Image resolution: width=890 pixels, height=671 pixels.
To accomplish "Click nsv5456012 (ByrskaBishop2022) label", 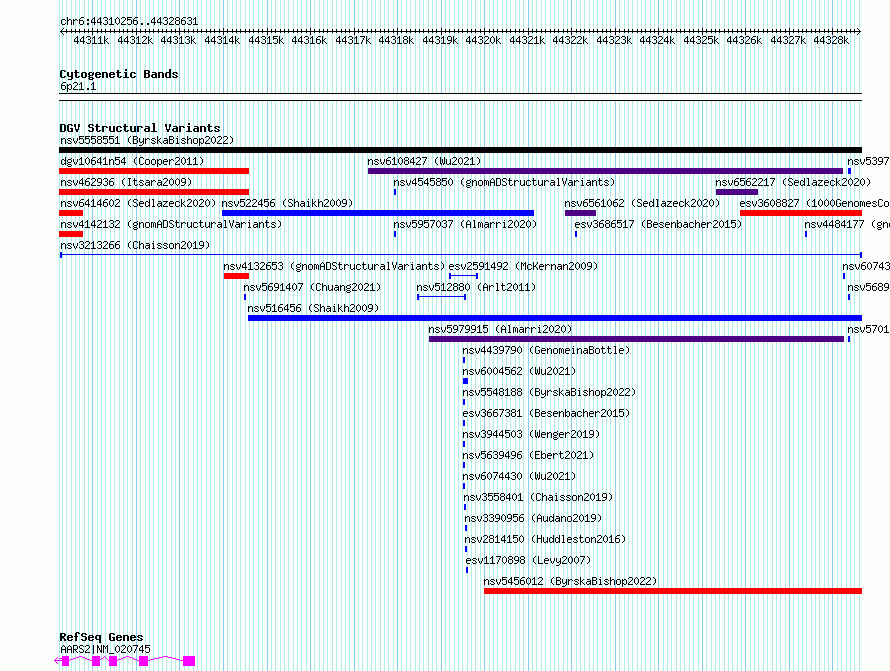I will (570, 581).
